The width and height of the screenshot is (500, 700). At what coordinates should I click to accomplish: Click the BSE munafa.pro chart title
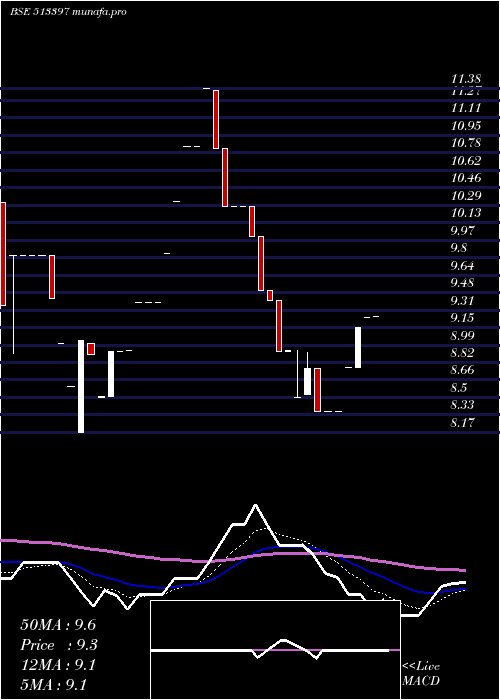[68, 12]
